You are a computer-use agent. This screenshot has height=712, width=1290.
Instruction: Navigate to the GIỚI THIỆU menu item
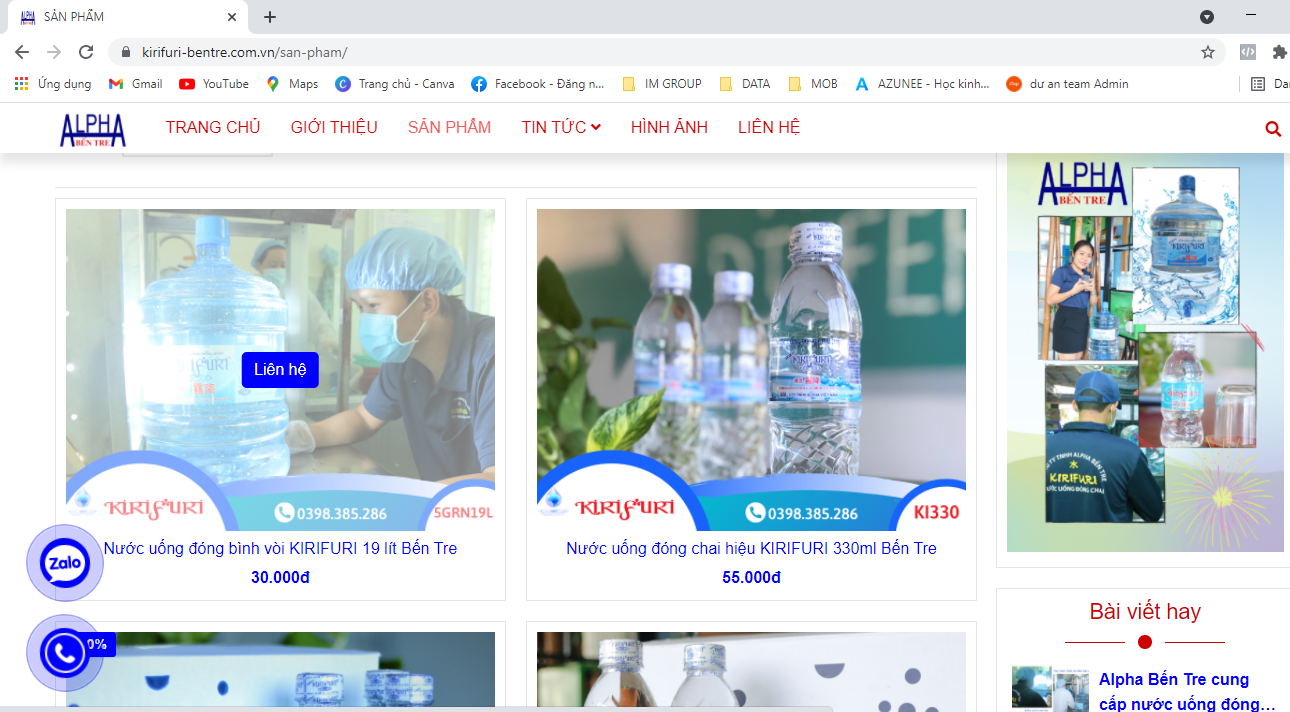(333, 127)
